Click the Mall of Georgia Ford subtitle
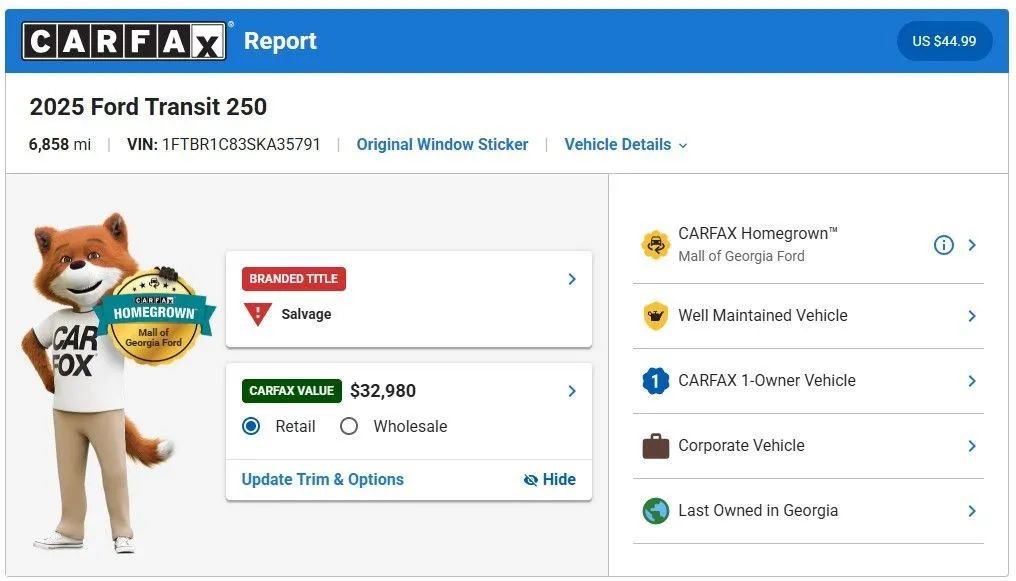1016x581 pixels. pos(741,256)
